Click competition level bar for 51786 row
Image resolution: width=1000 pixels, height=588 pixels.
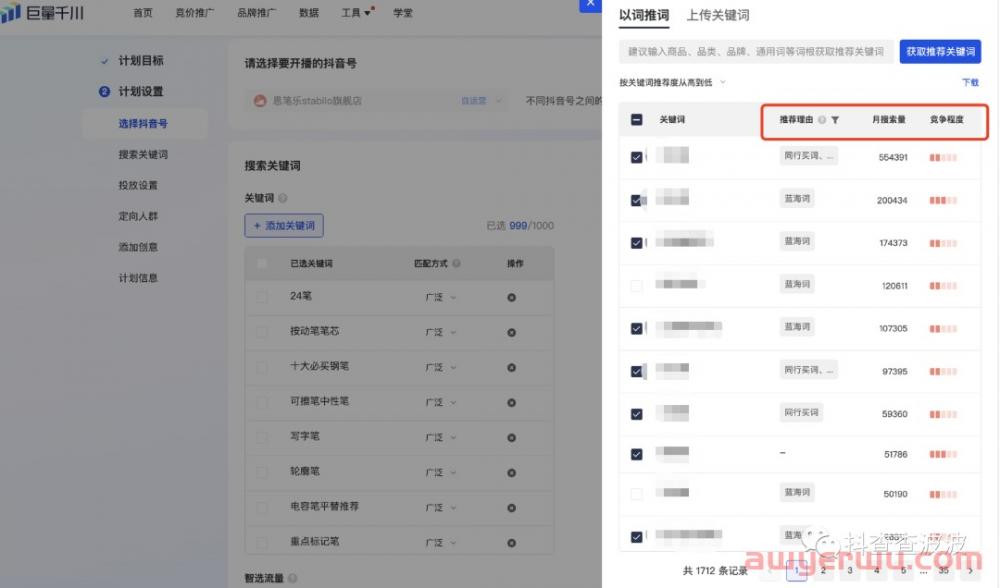[x=943, y=455]
